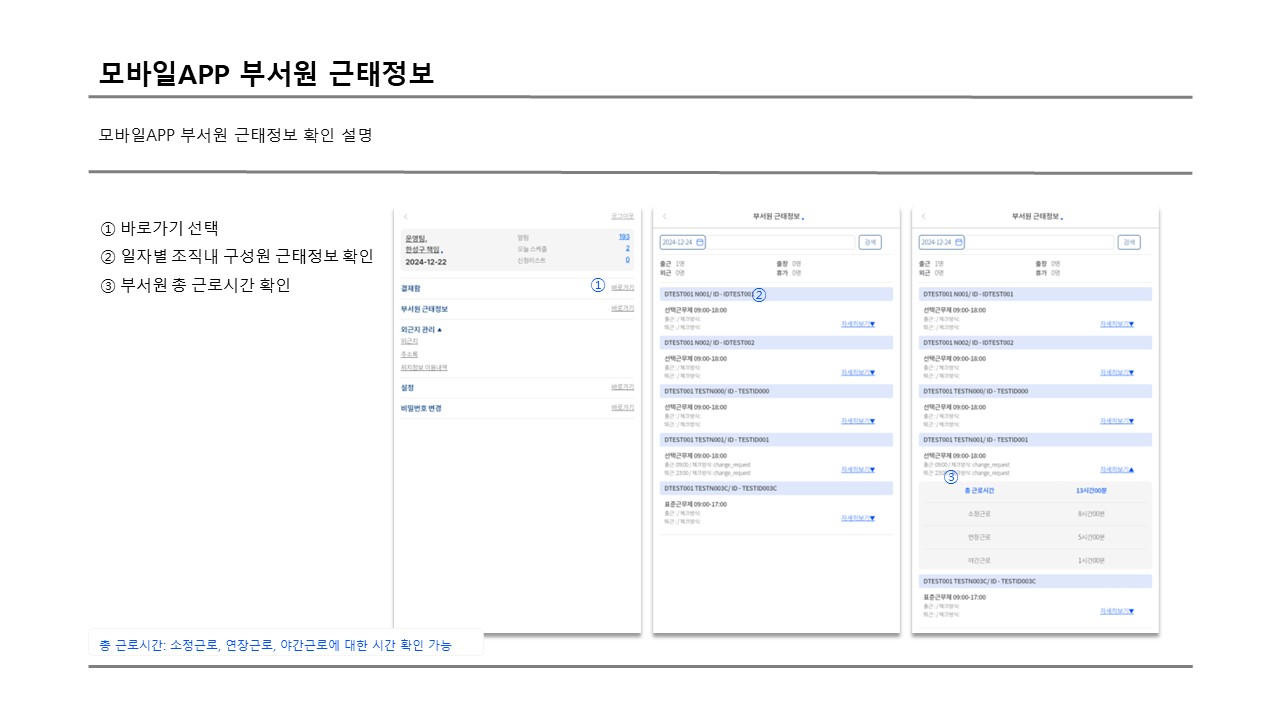1280x720 pixels.
Task: Click the 검색 button on the middle screen
Action: pos(870,242)
